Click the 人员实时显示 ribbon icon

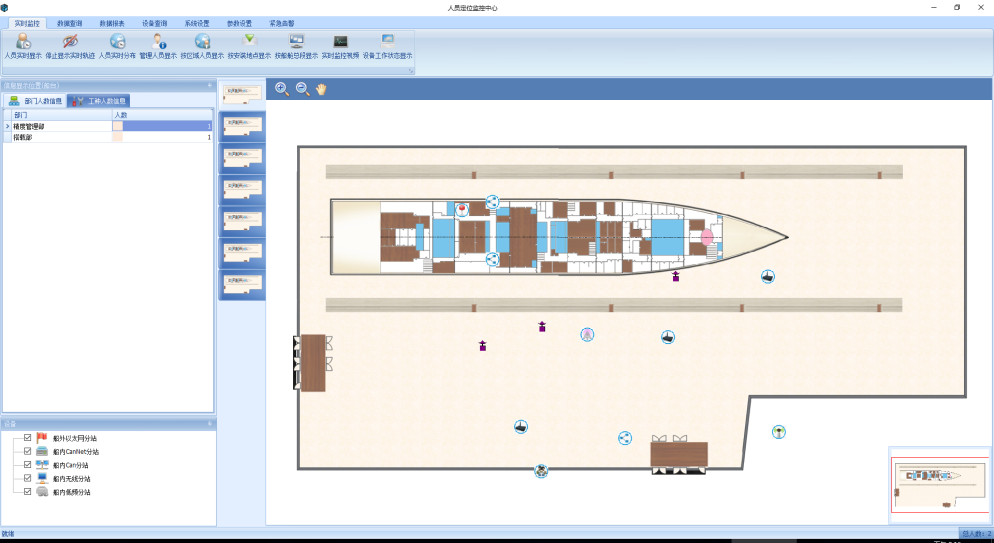click(24, 42)
